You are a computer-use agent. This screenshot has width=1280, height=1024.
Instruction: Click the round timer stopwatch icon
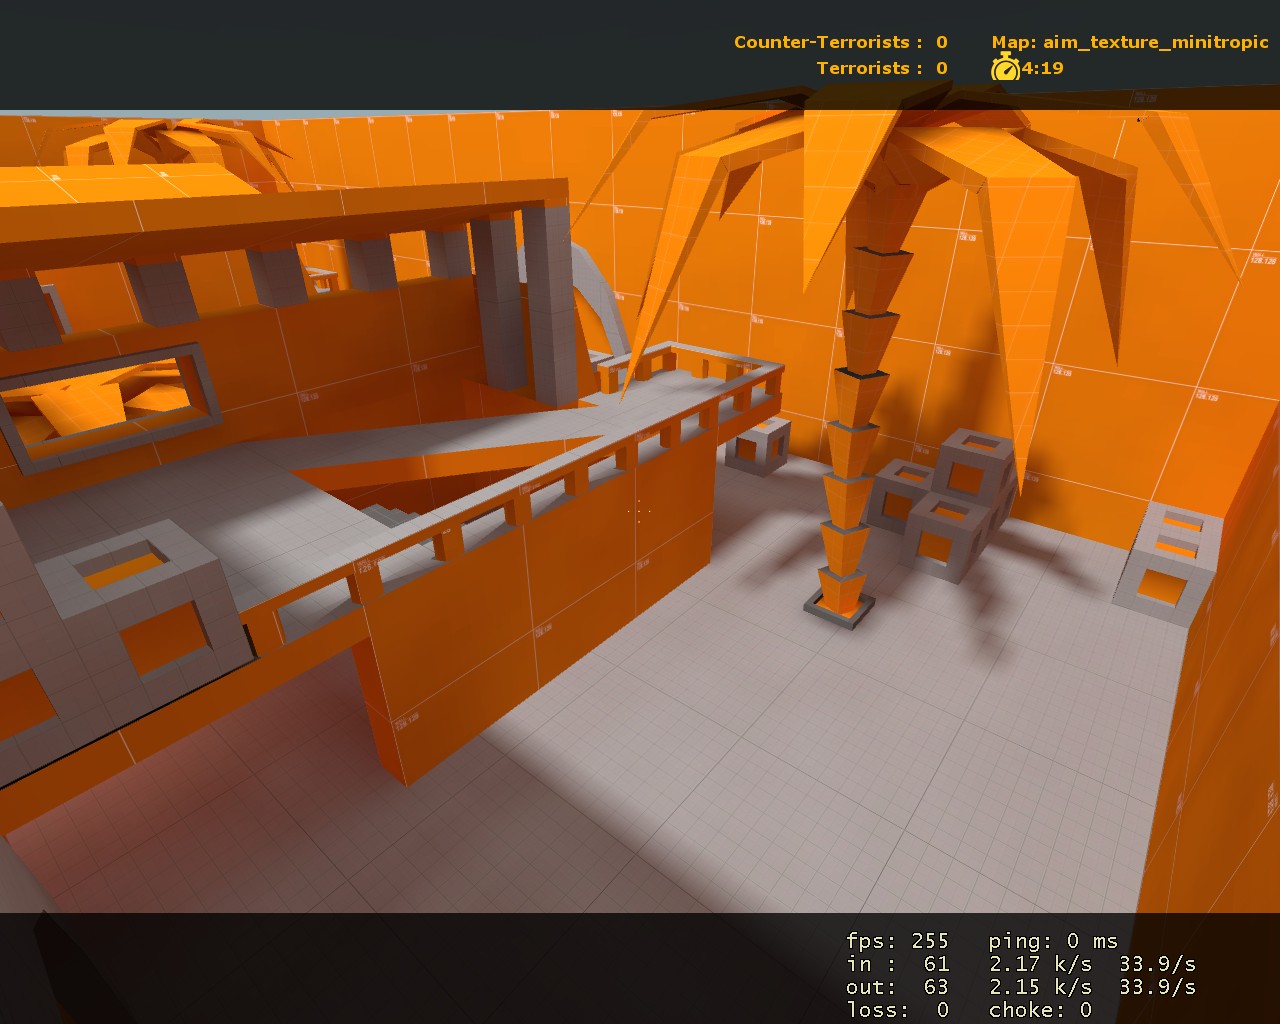click(1005, 70)
